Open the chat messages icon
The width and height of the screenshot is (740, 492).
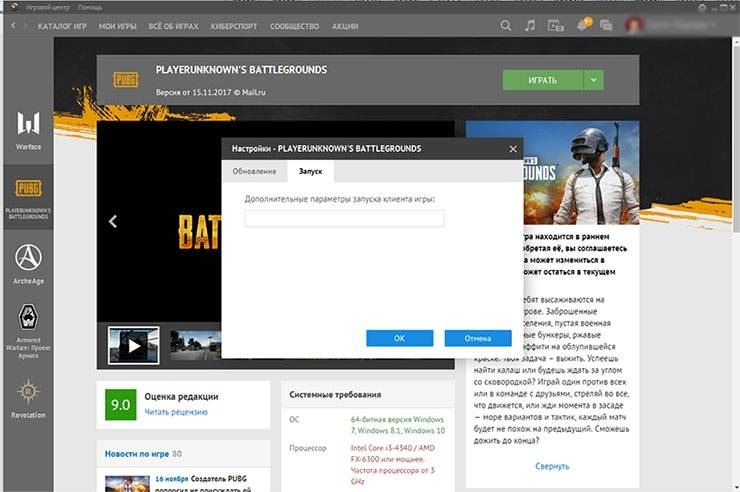pyautogui.click(x=606, y=25)
